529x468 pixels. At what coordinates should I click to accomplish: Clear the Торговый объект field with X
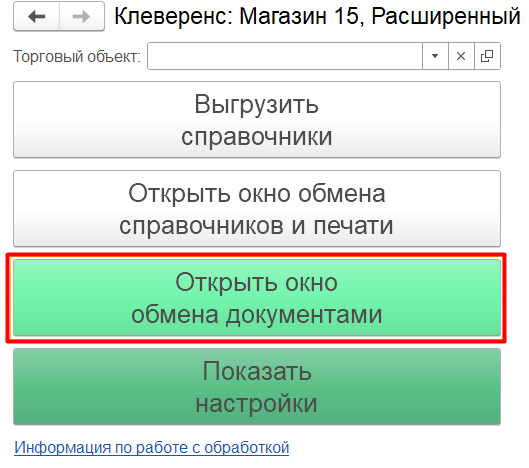click(x=461, y=56)
